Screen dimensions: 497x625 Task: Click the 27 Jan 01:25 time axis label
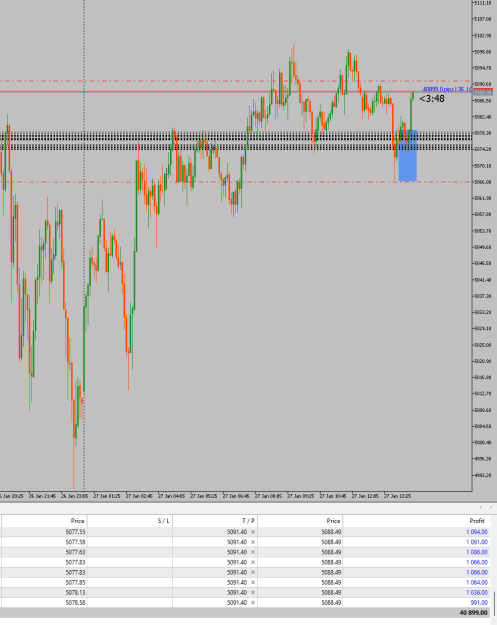pos(106,496)
